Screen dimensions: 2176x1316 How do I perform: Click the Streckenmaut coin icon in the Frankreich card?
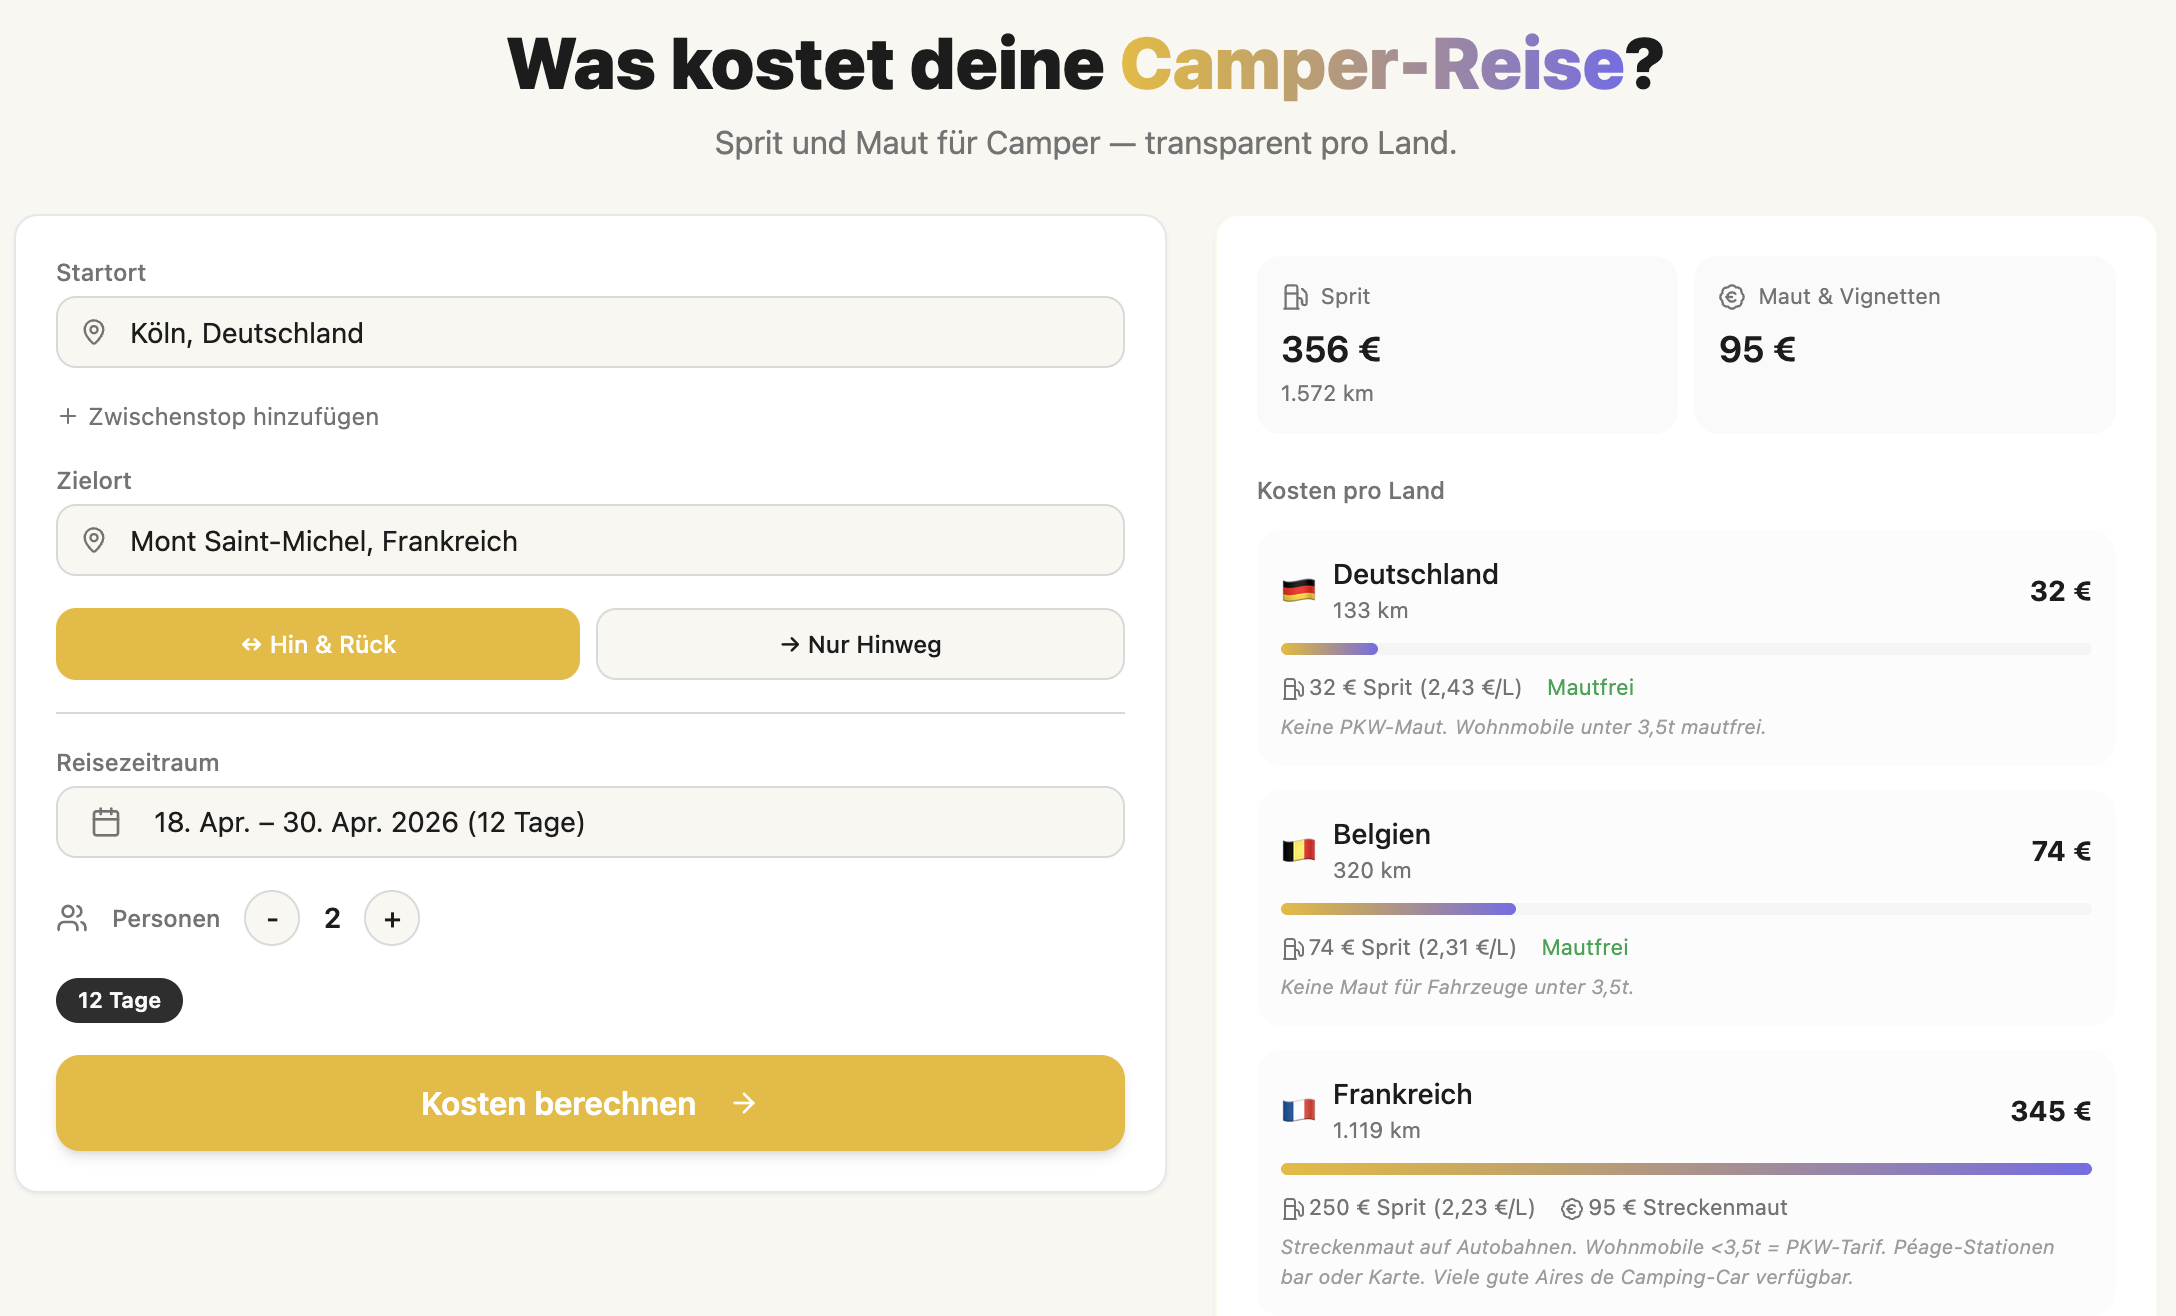click(x=1571, y=1207)
